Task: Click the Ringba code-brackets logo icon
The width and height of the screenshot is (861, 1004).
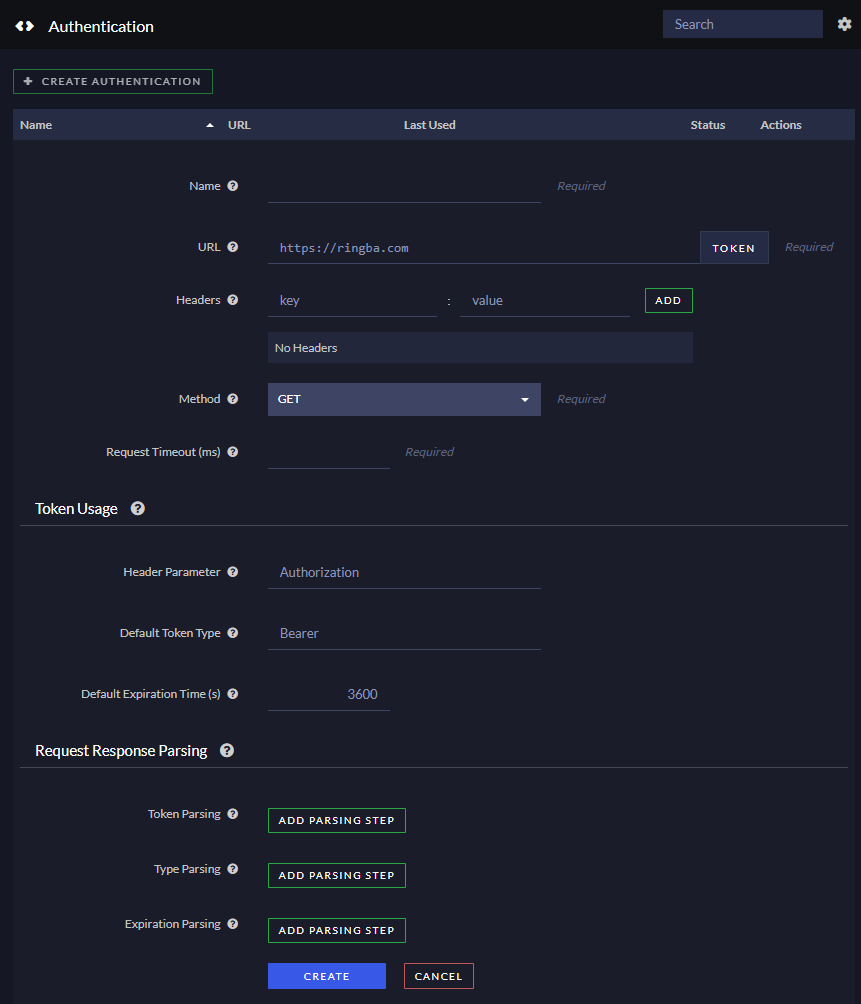Action: coord(24,26)
